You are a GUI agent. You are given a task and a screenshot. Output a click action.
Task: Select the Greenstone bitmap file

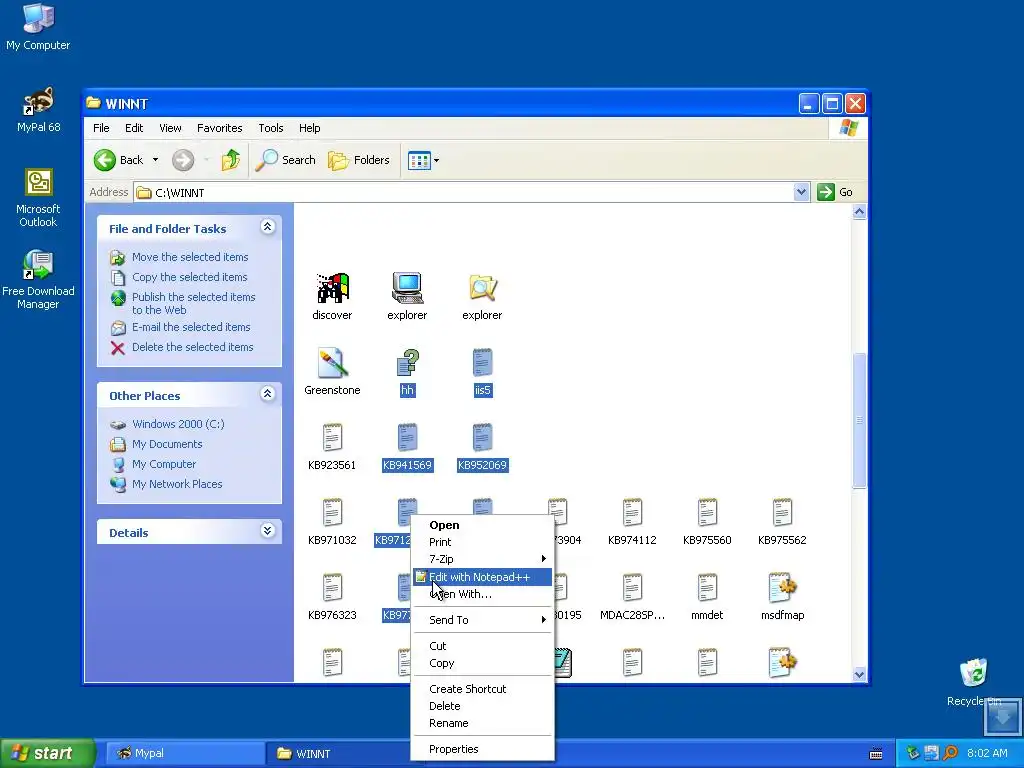click(332, 363)
